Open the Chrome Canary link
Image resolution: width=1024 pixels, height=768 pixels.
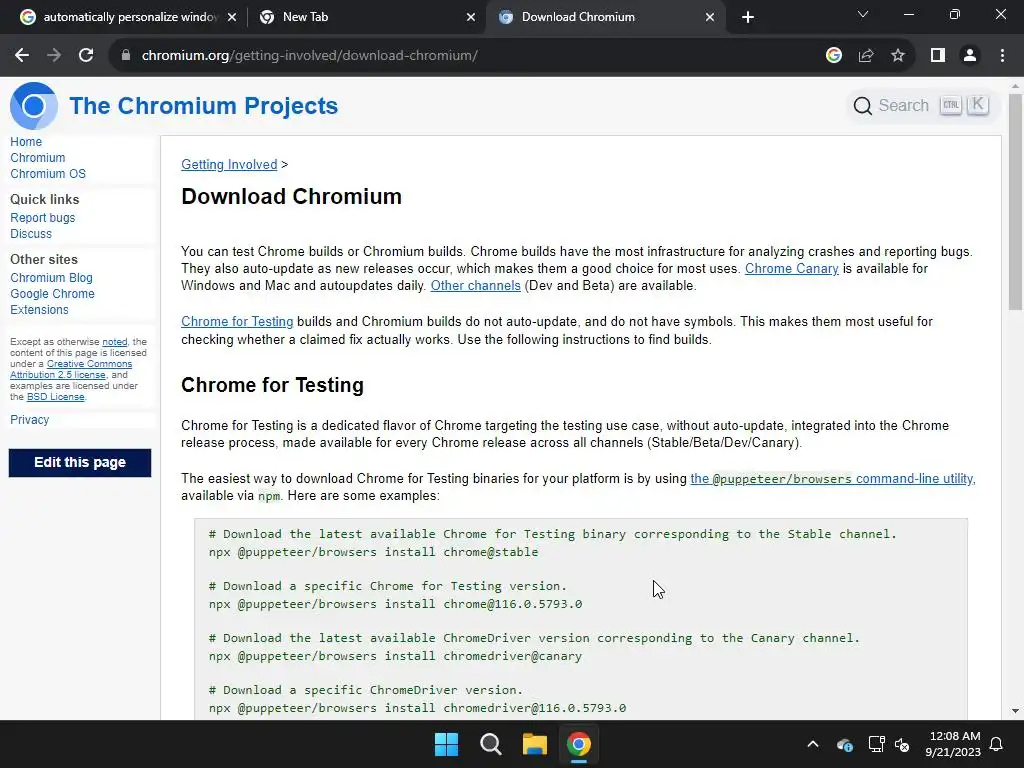click(x=792, y=268)
